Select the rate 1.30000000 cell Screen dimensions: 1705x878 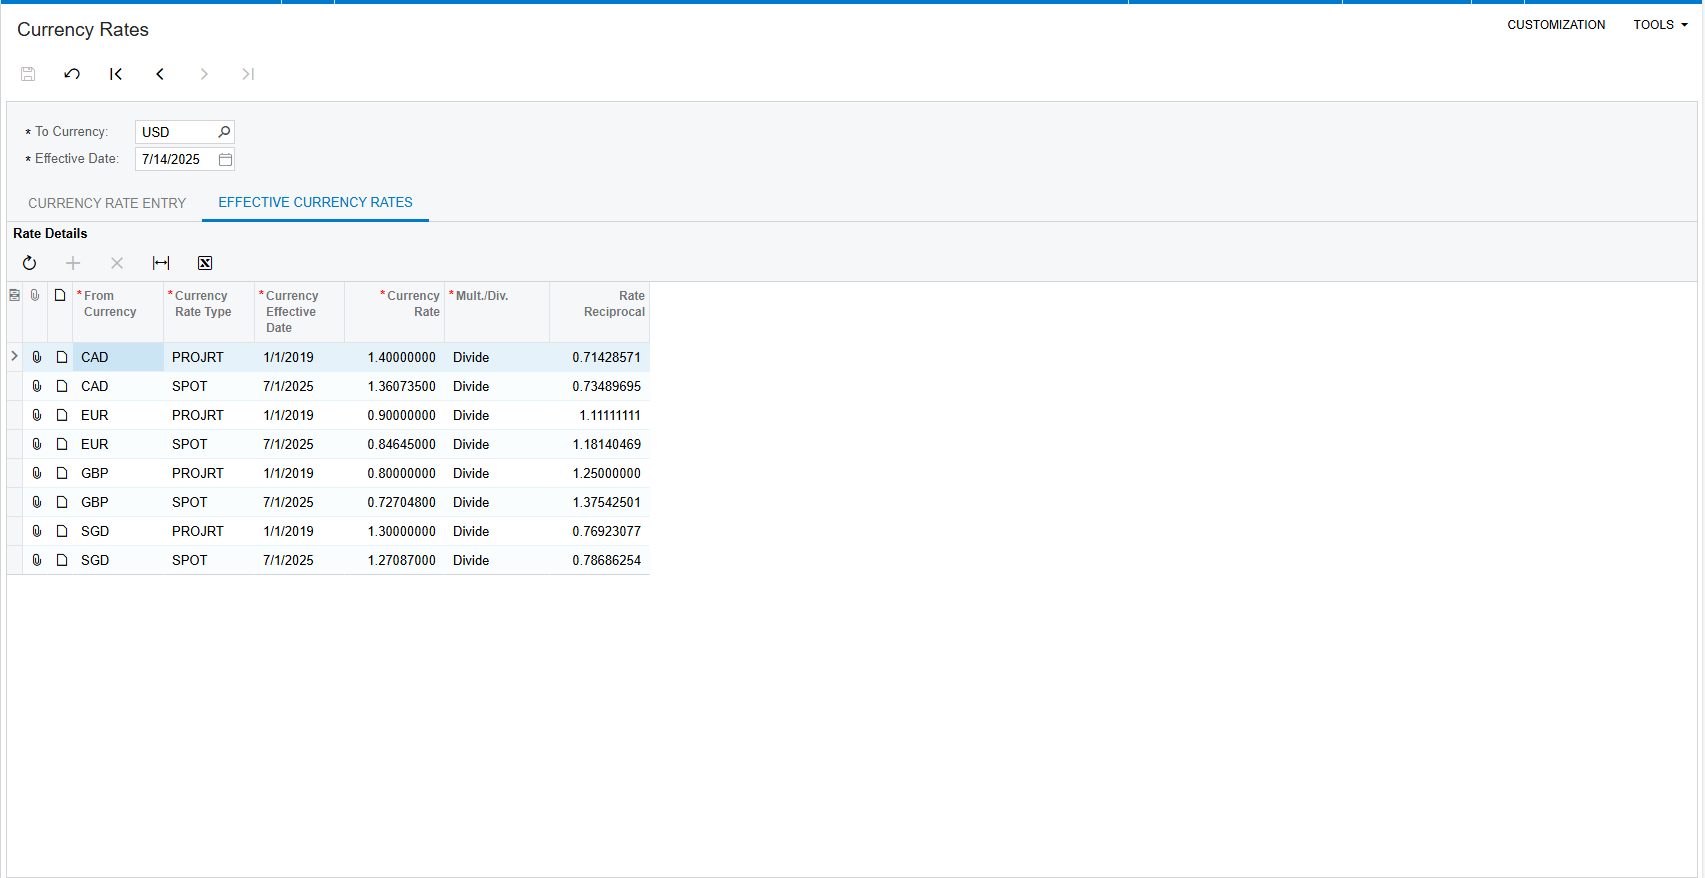point(395,531)
